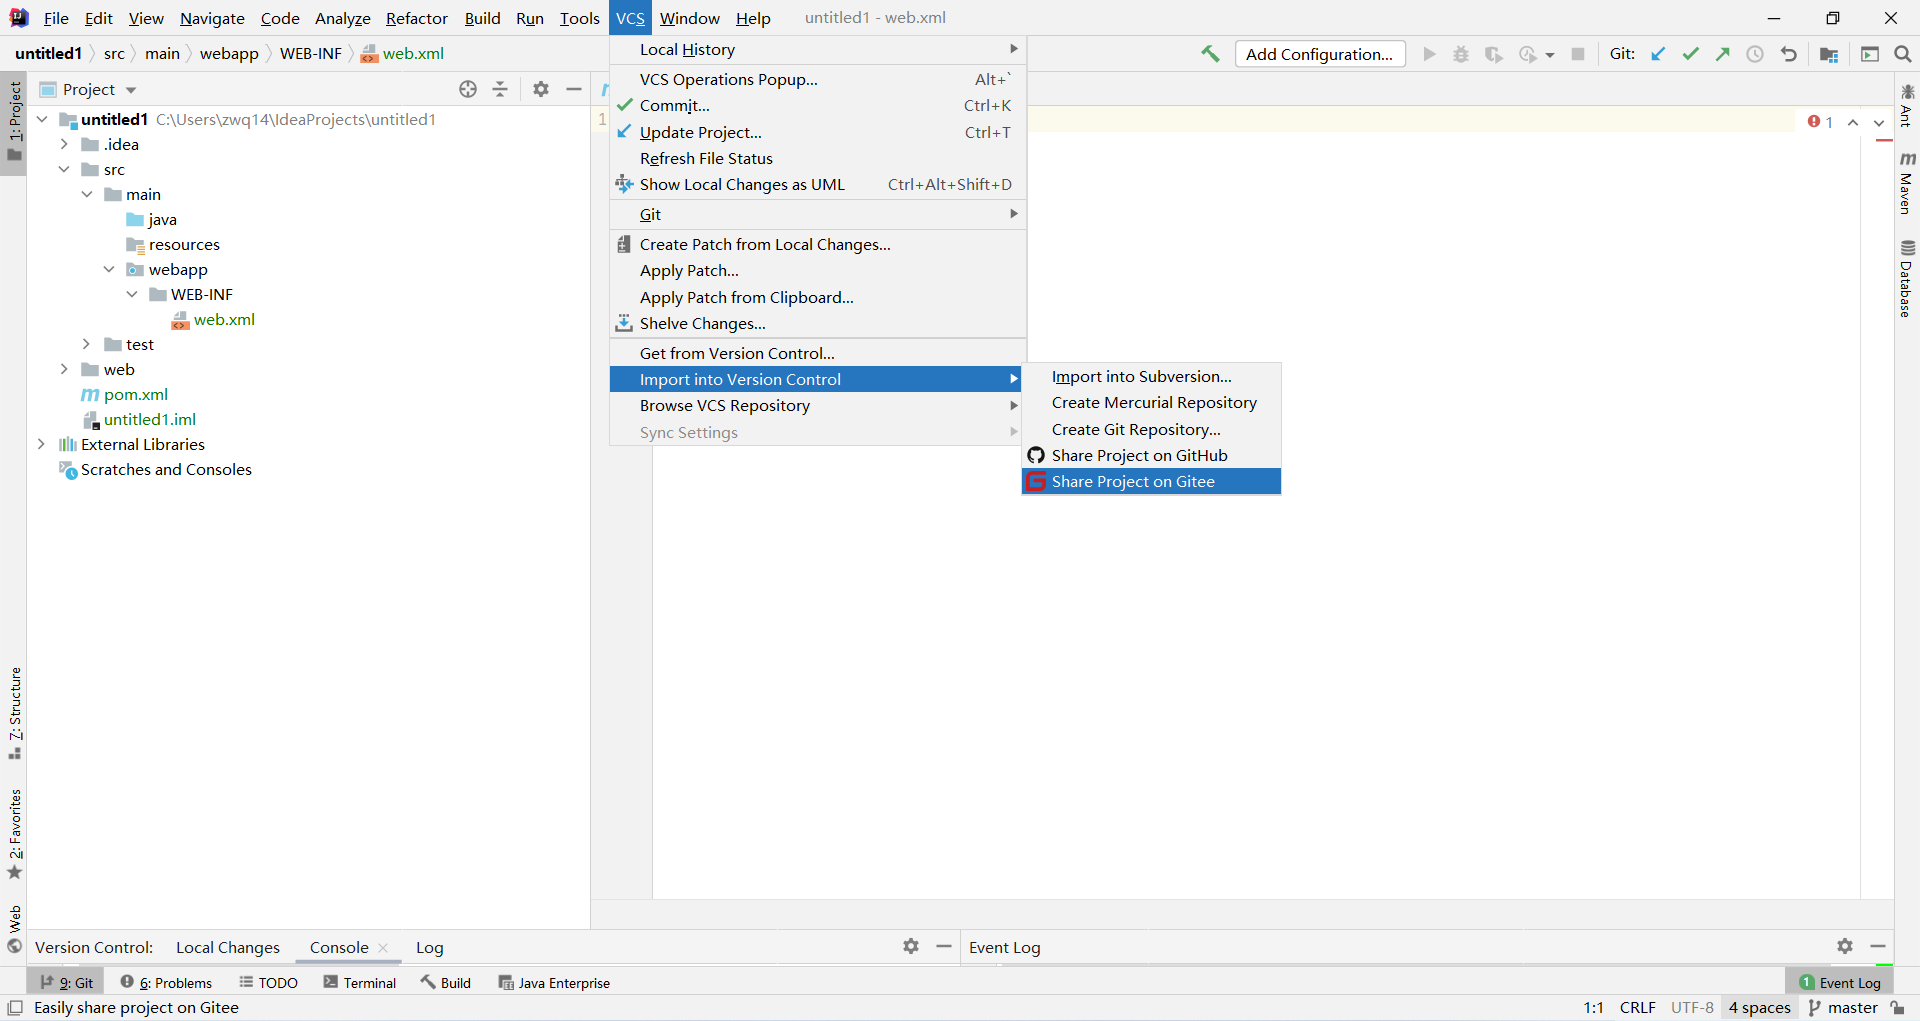Click UTF-8 encoding in status bar
Viewport: 1920px width, 1021px height.
1692,1008
